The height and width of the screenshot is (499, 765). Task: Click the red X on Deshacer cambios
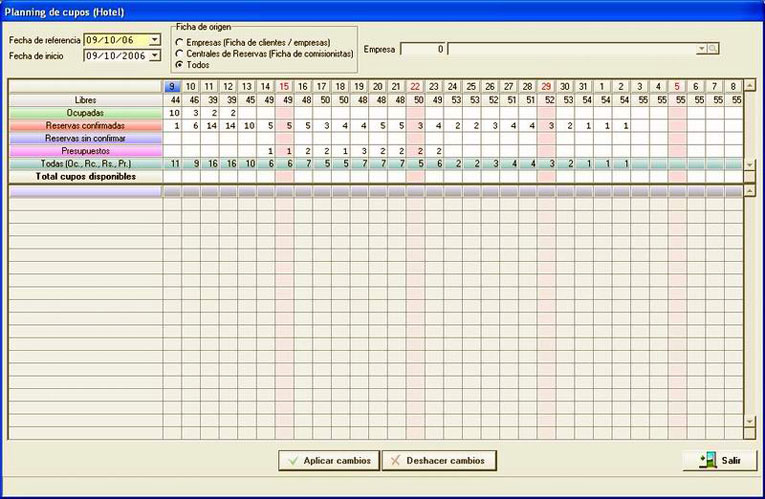coord(396,460)
